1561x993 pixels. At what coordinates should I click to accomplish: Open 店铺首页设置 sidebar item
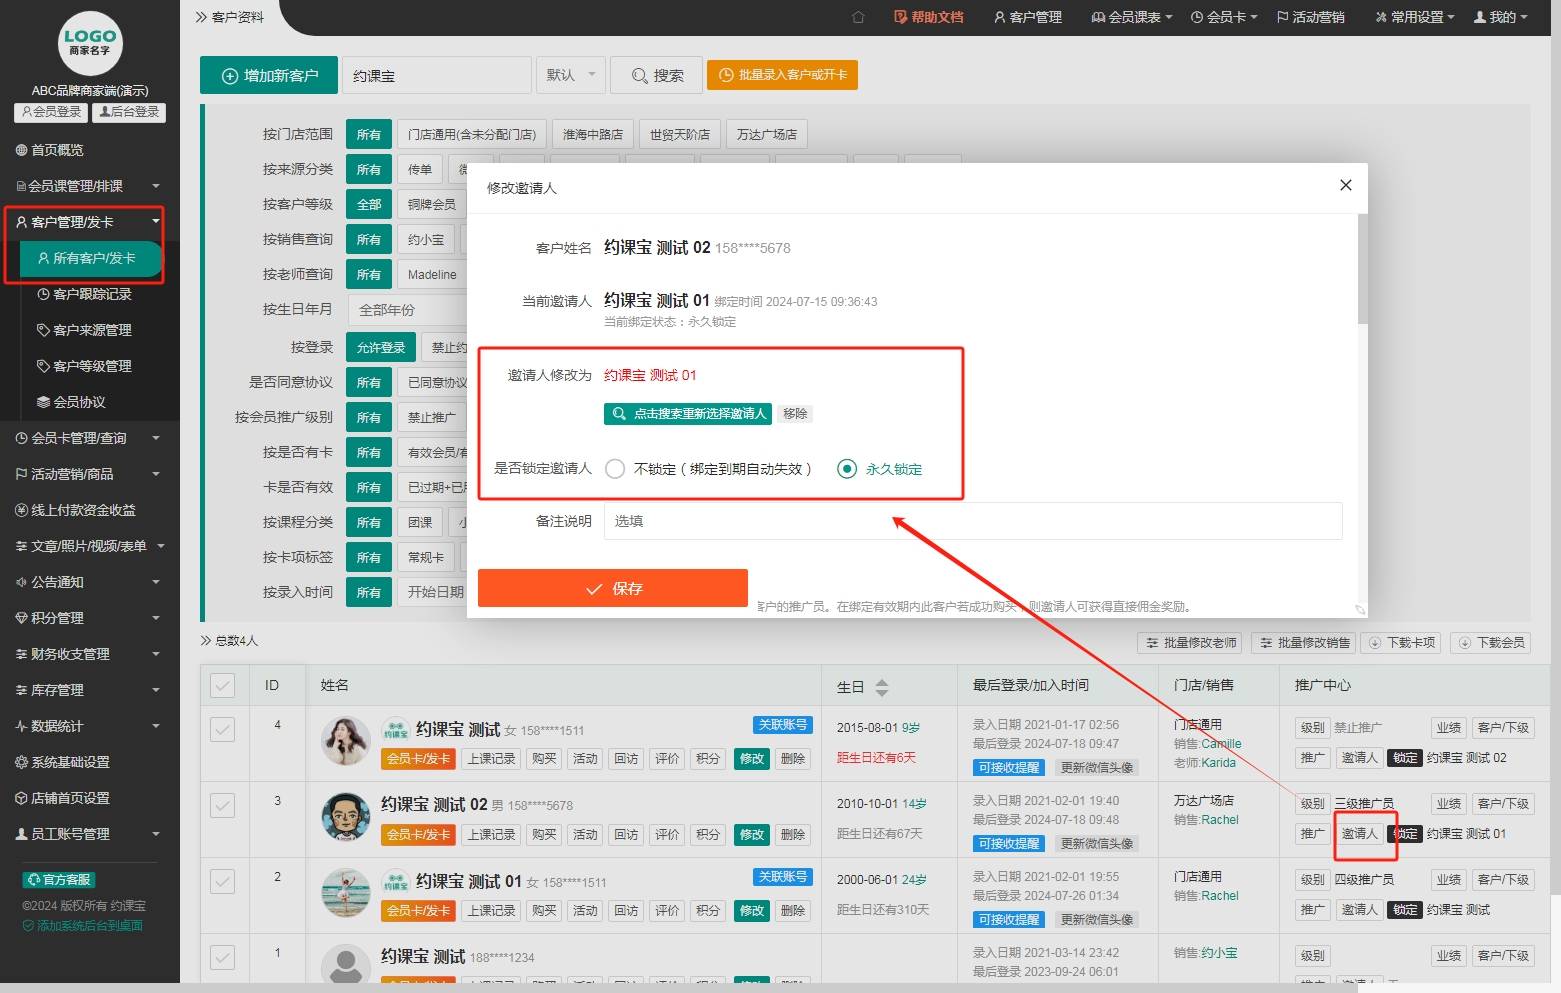(63, 798)
